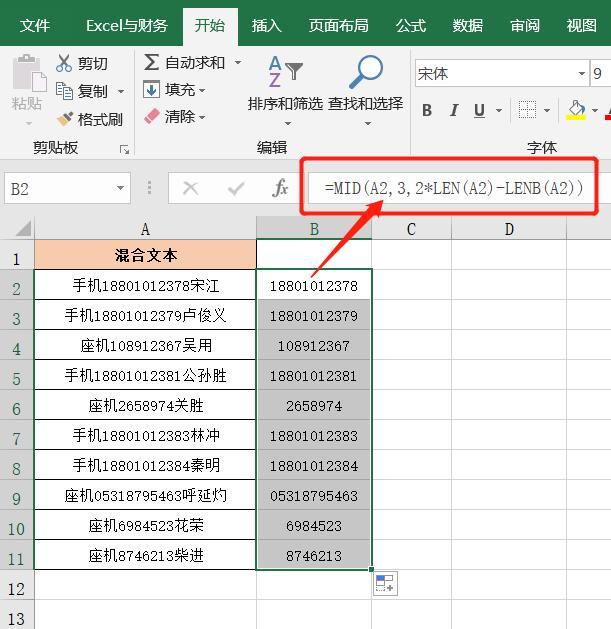The height and width of the screenshot is (629, 611).
Task: Toggle Bold formatting
Action: pyautogui.click(x=427, y=111)
